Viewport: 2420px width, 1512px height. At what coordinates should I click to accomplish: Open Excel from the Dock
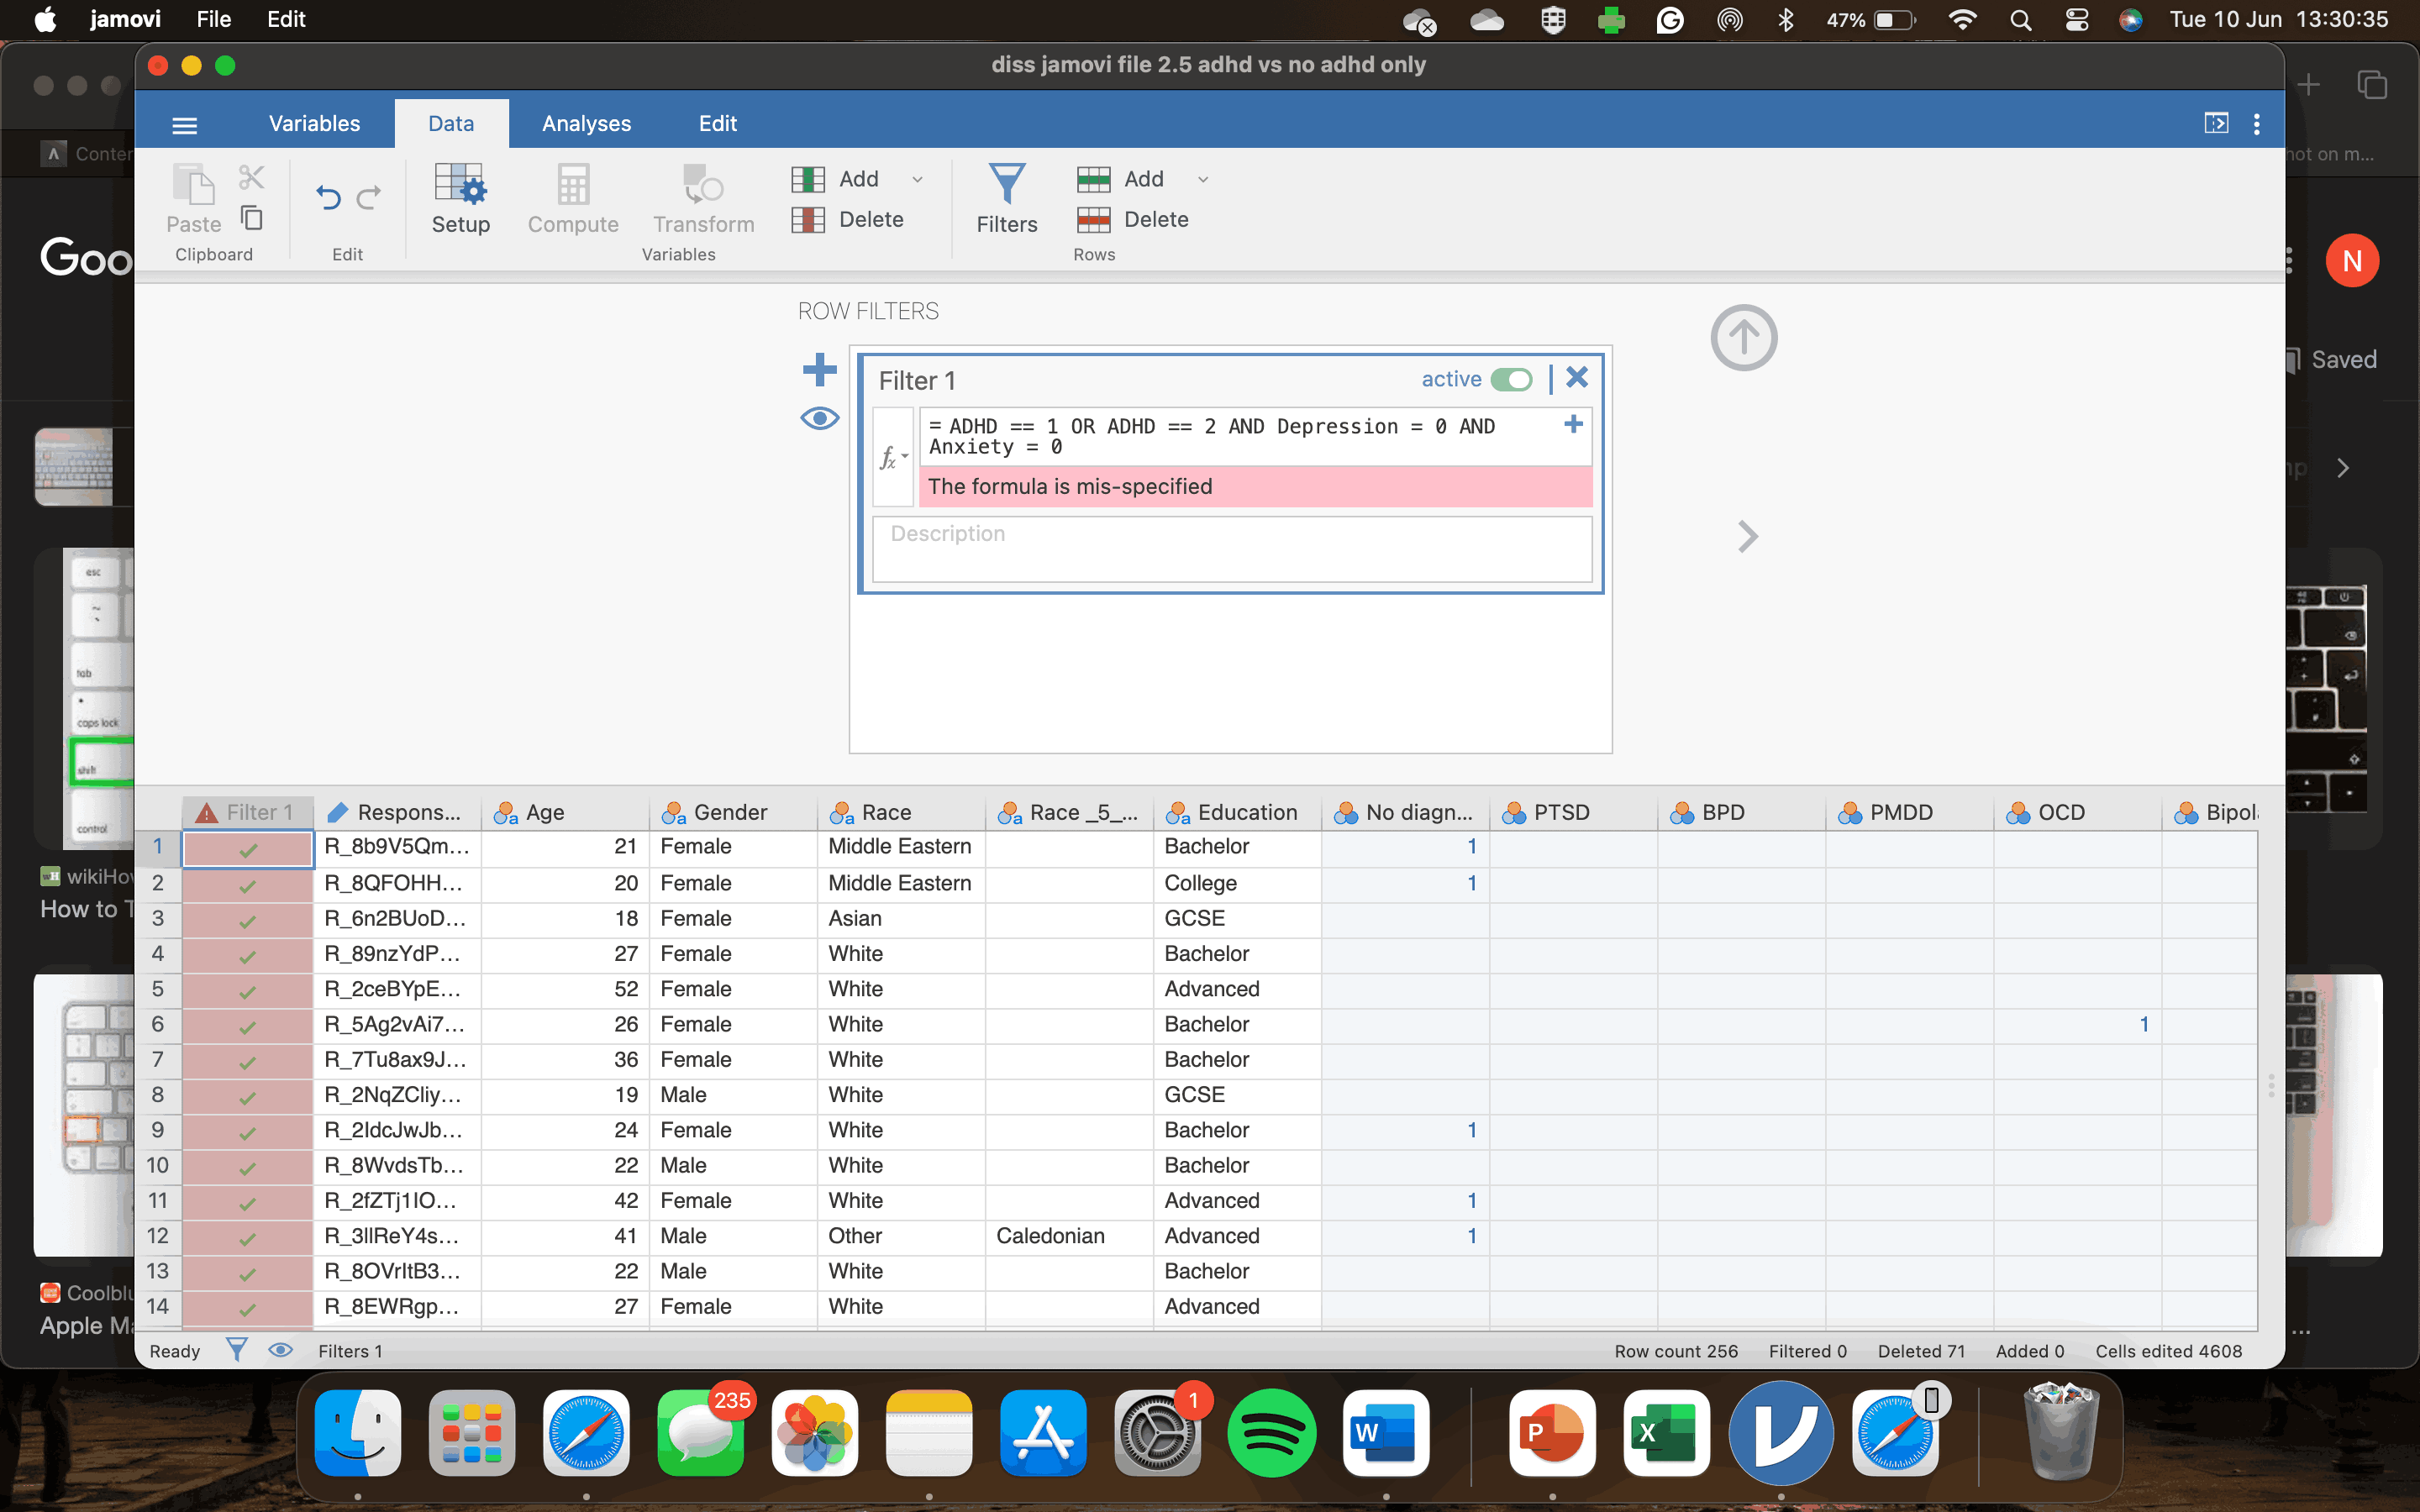click(x=1666, y=1433)
